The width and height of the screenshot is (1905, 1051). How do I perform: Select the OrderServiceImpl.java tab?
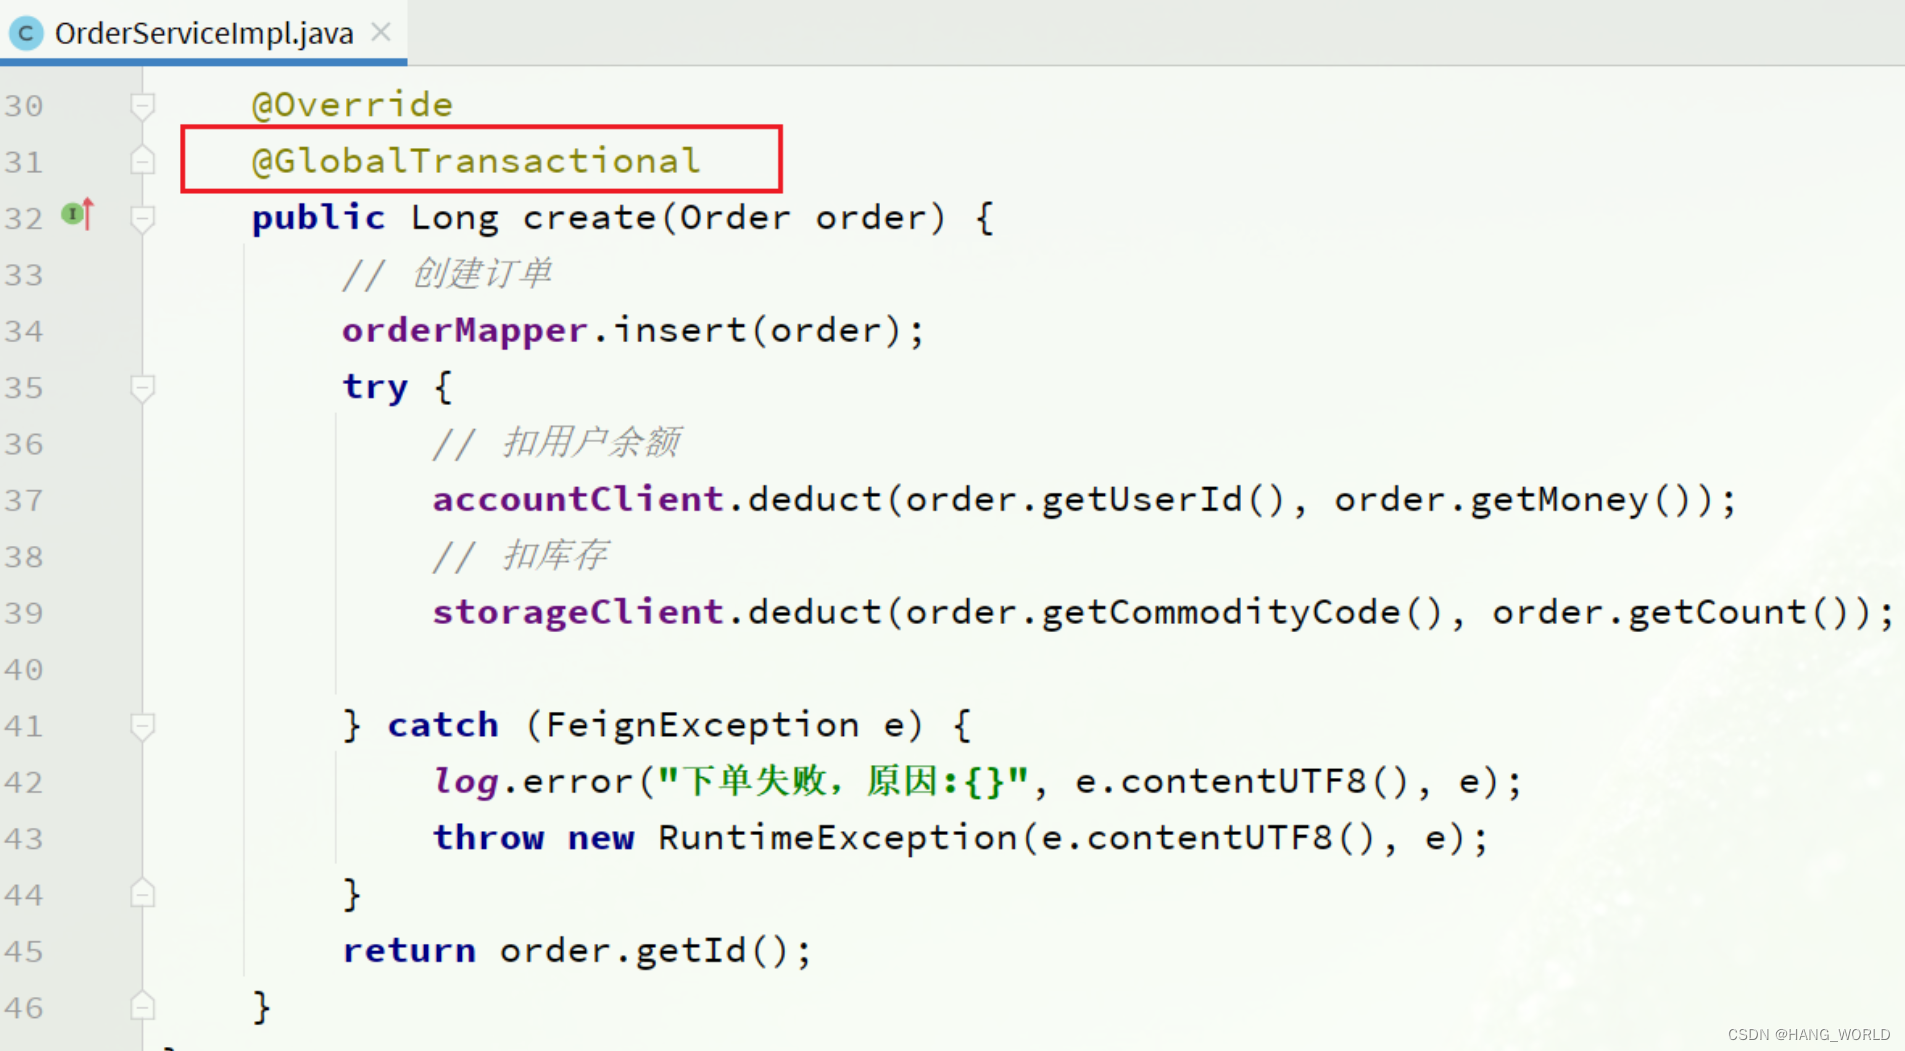(204, 33)
